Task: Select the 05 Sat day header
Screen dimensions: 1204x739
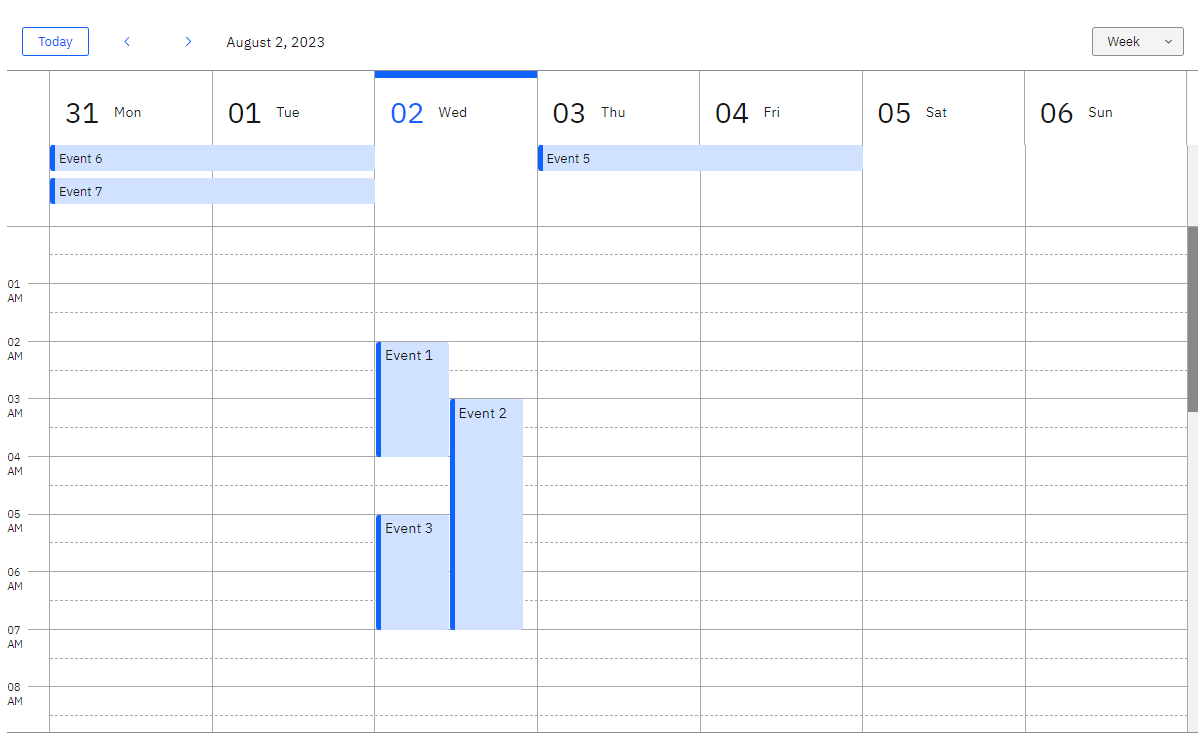Action: (943, 113)
